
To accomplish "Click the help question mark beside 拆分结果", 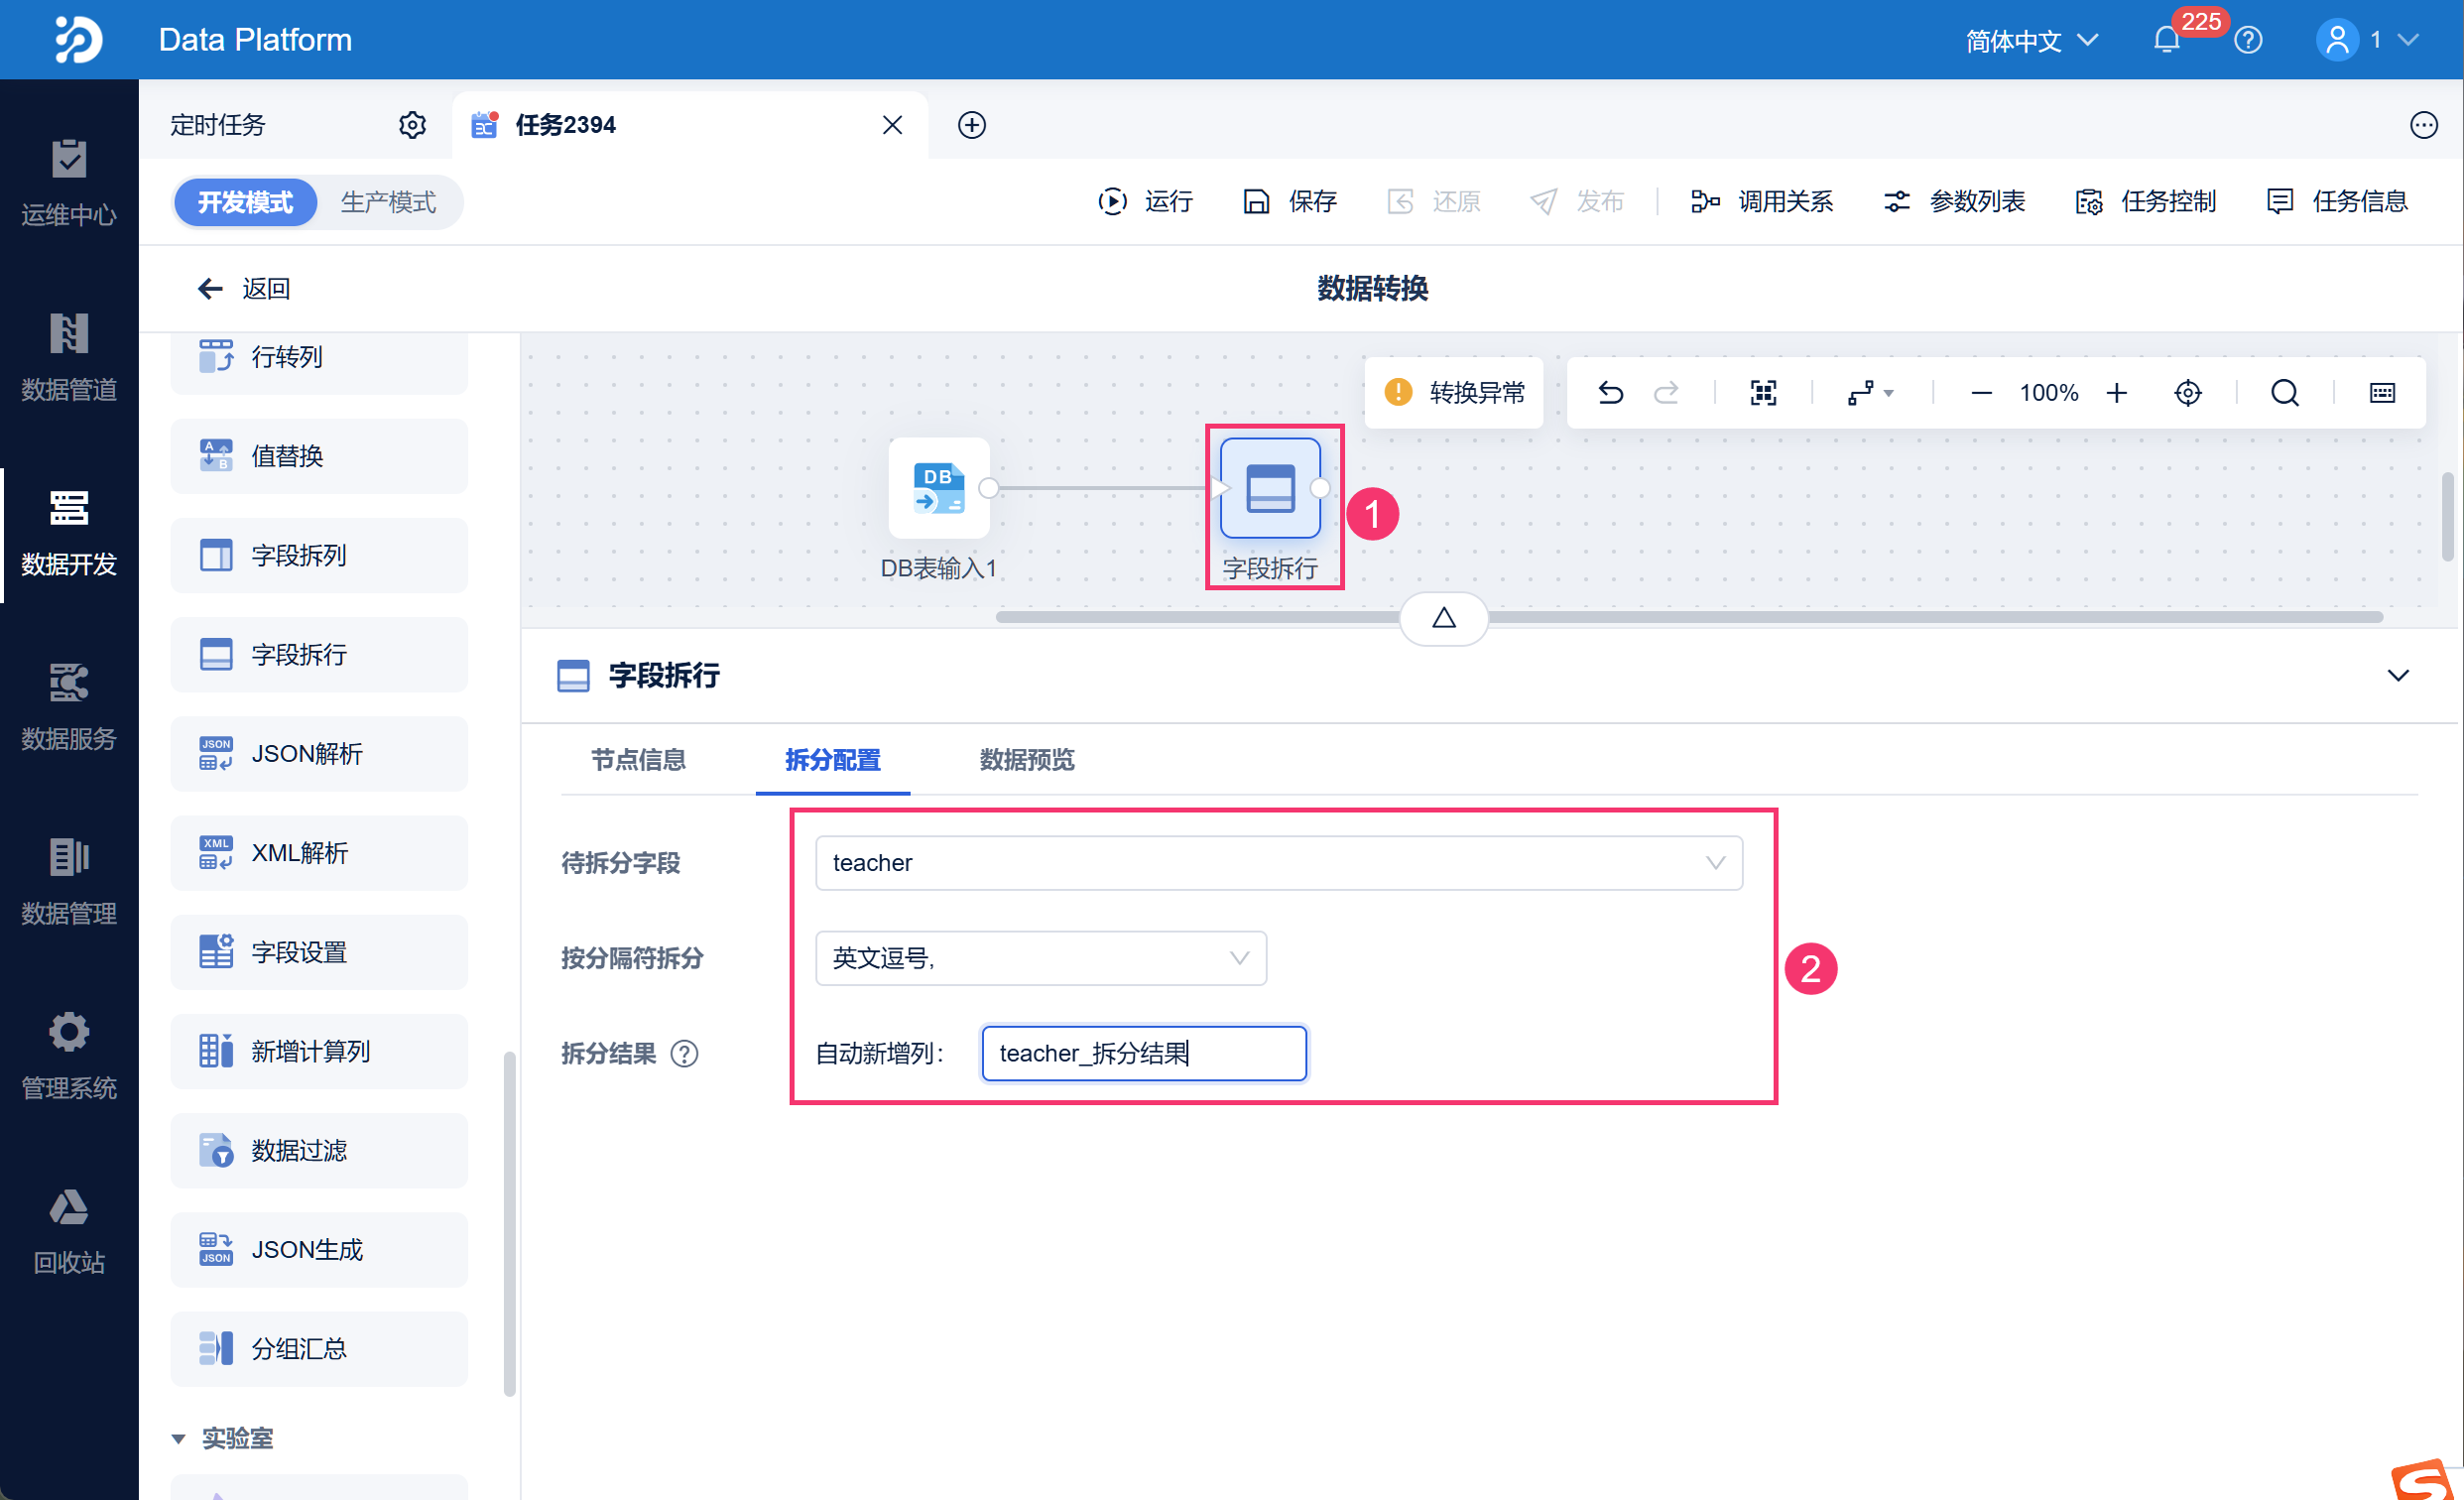I will (684, 1053).
